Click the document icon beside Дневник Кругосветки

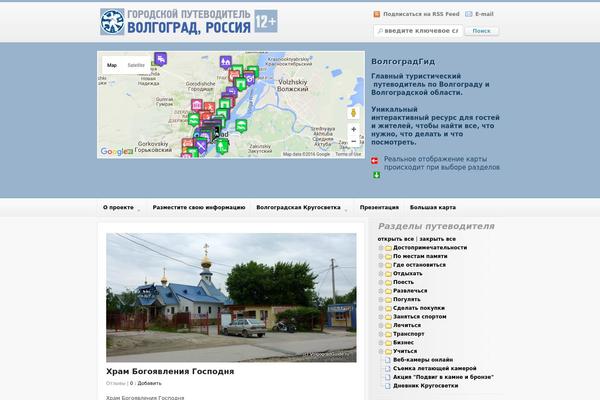click(388, 386)
